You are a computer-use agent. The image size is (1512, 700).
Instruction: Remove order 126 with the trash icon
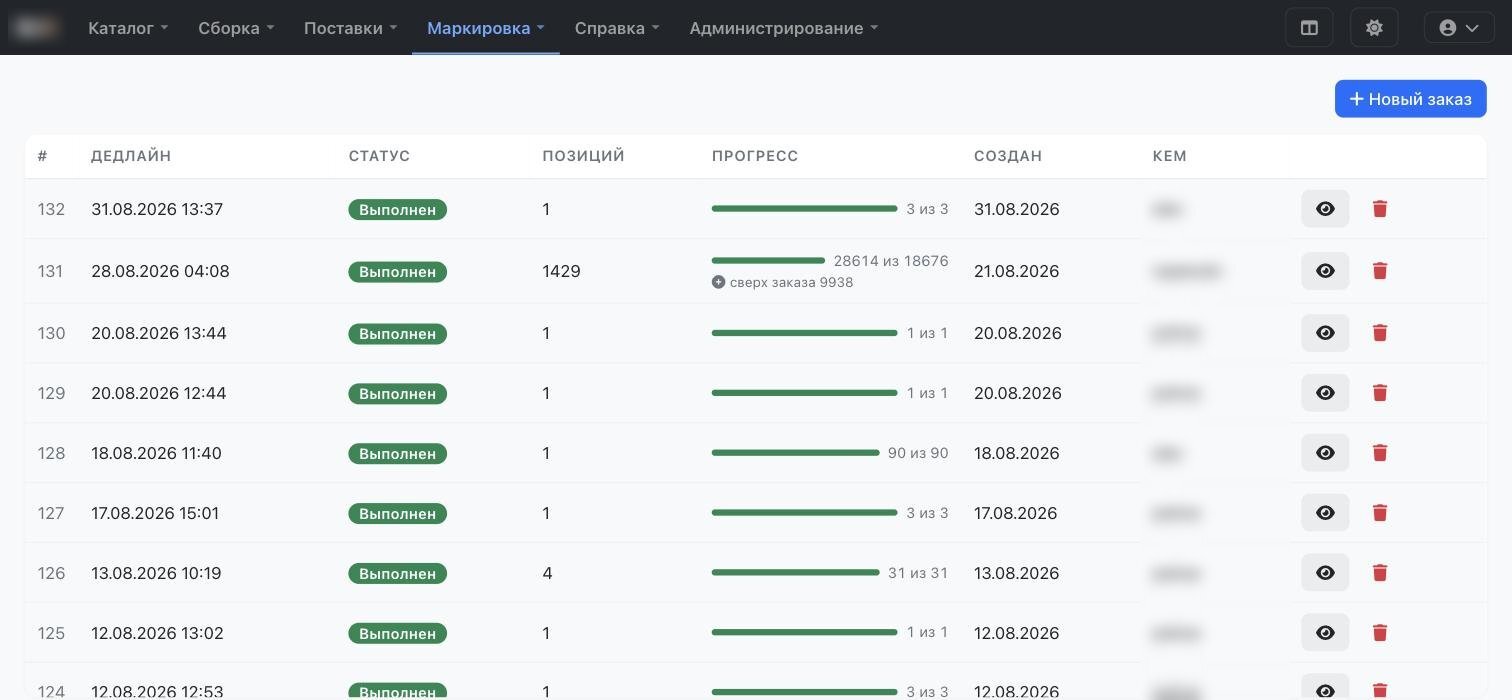[1380, 573]
